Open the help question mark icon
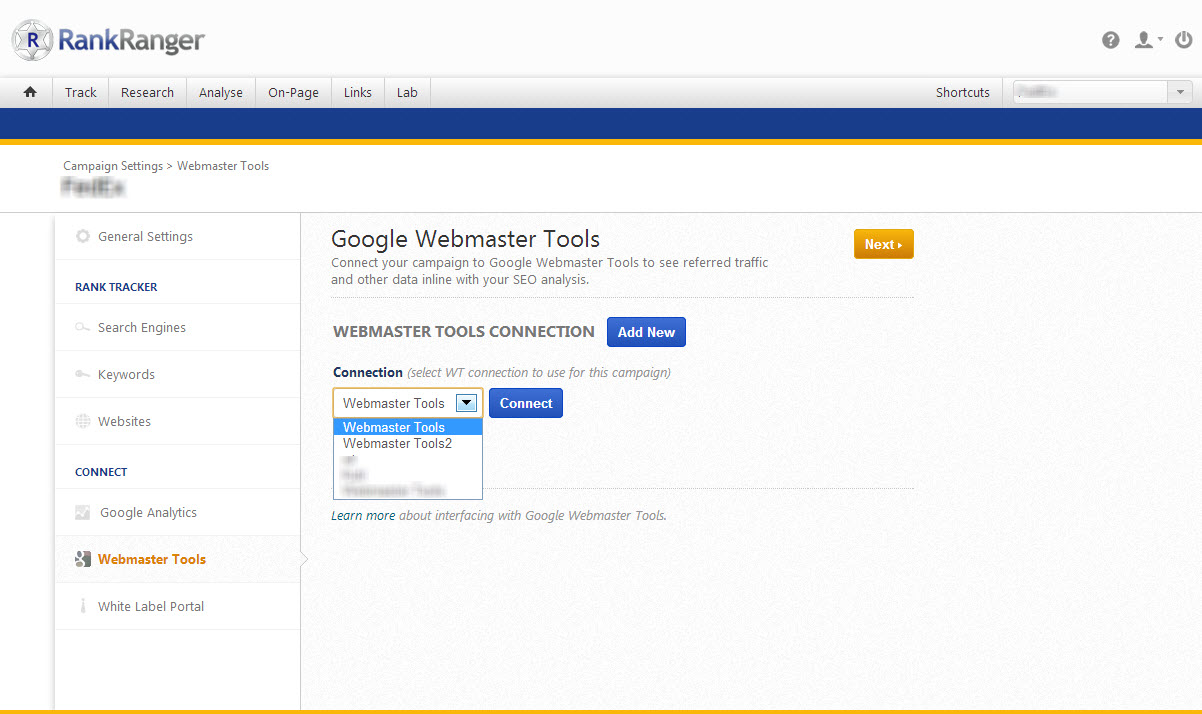 (x=1110, y=40)
